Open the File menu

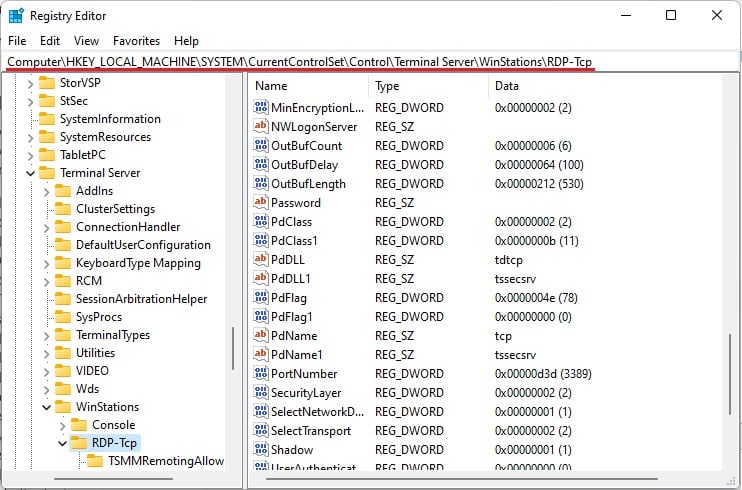point(17,41)
